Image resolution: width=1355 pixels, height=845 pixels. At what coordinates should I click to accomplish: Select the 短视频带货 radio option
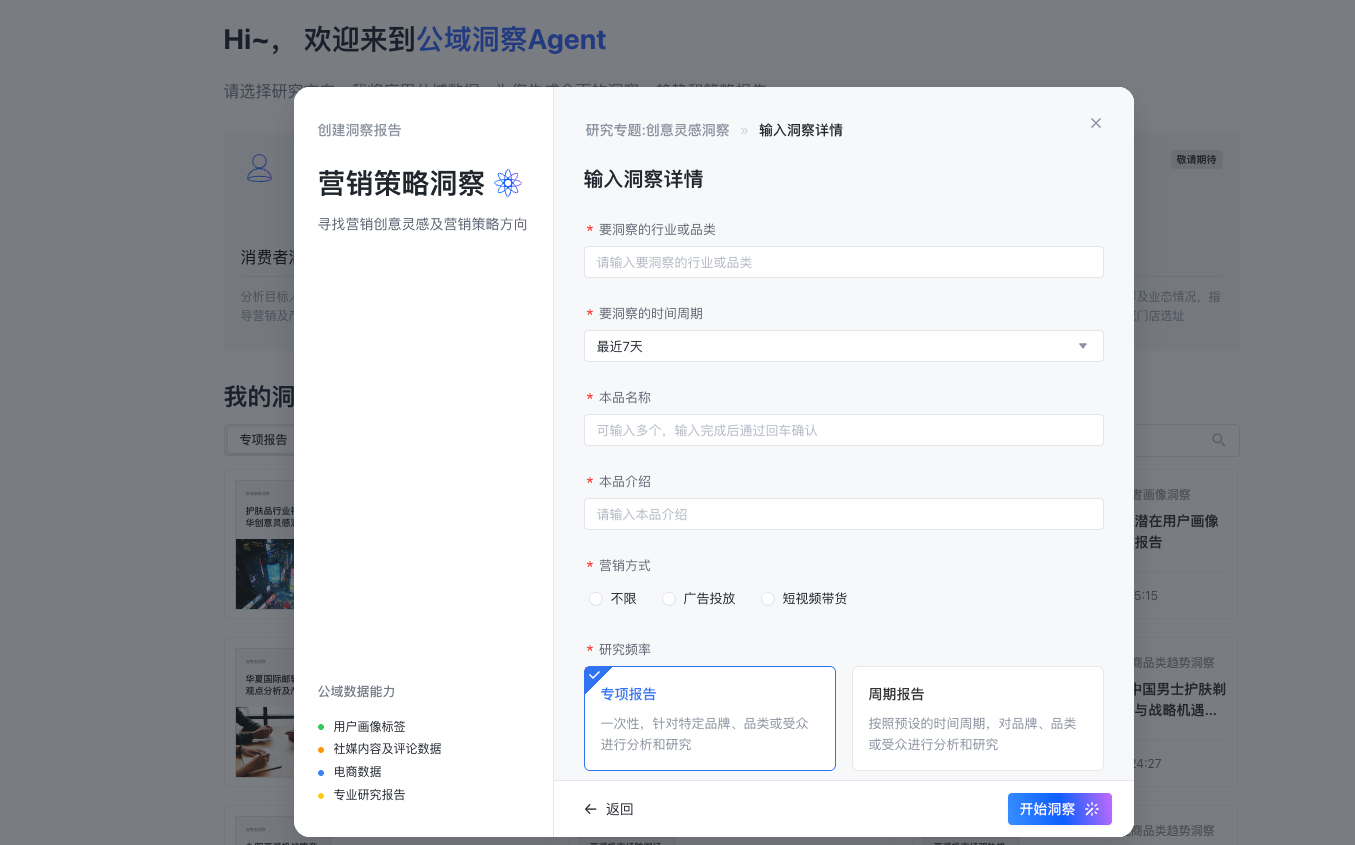click(768, 599)
